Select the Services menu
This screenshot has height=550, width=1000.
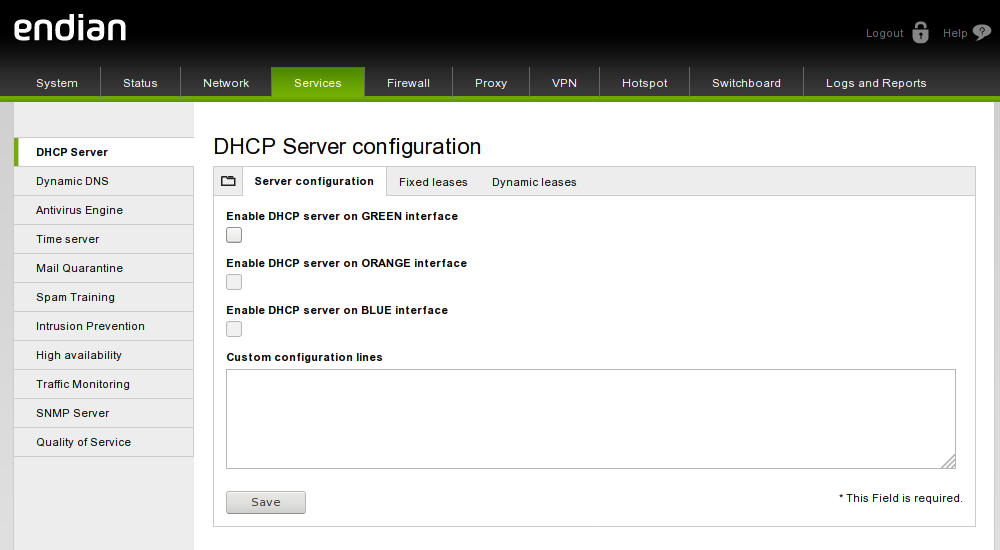click(x=318, y=83)
